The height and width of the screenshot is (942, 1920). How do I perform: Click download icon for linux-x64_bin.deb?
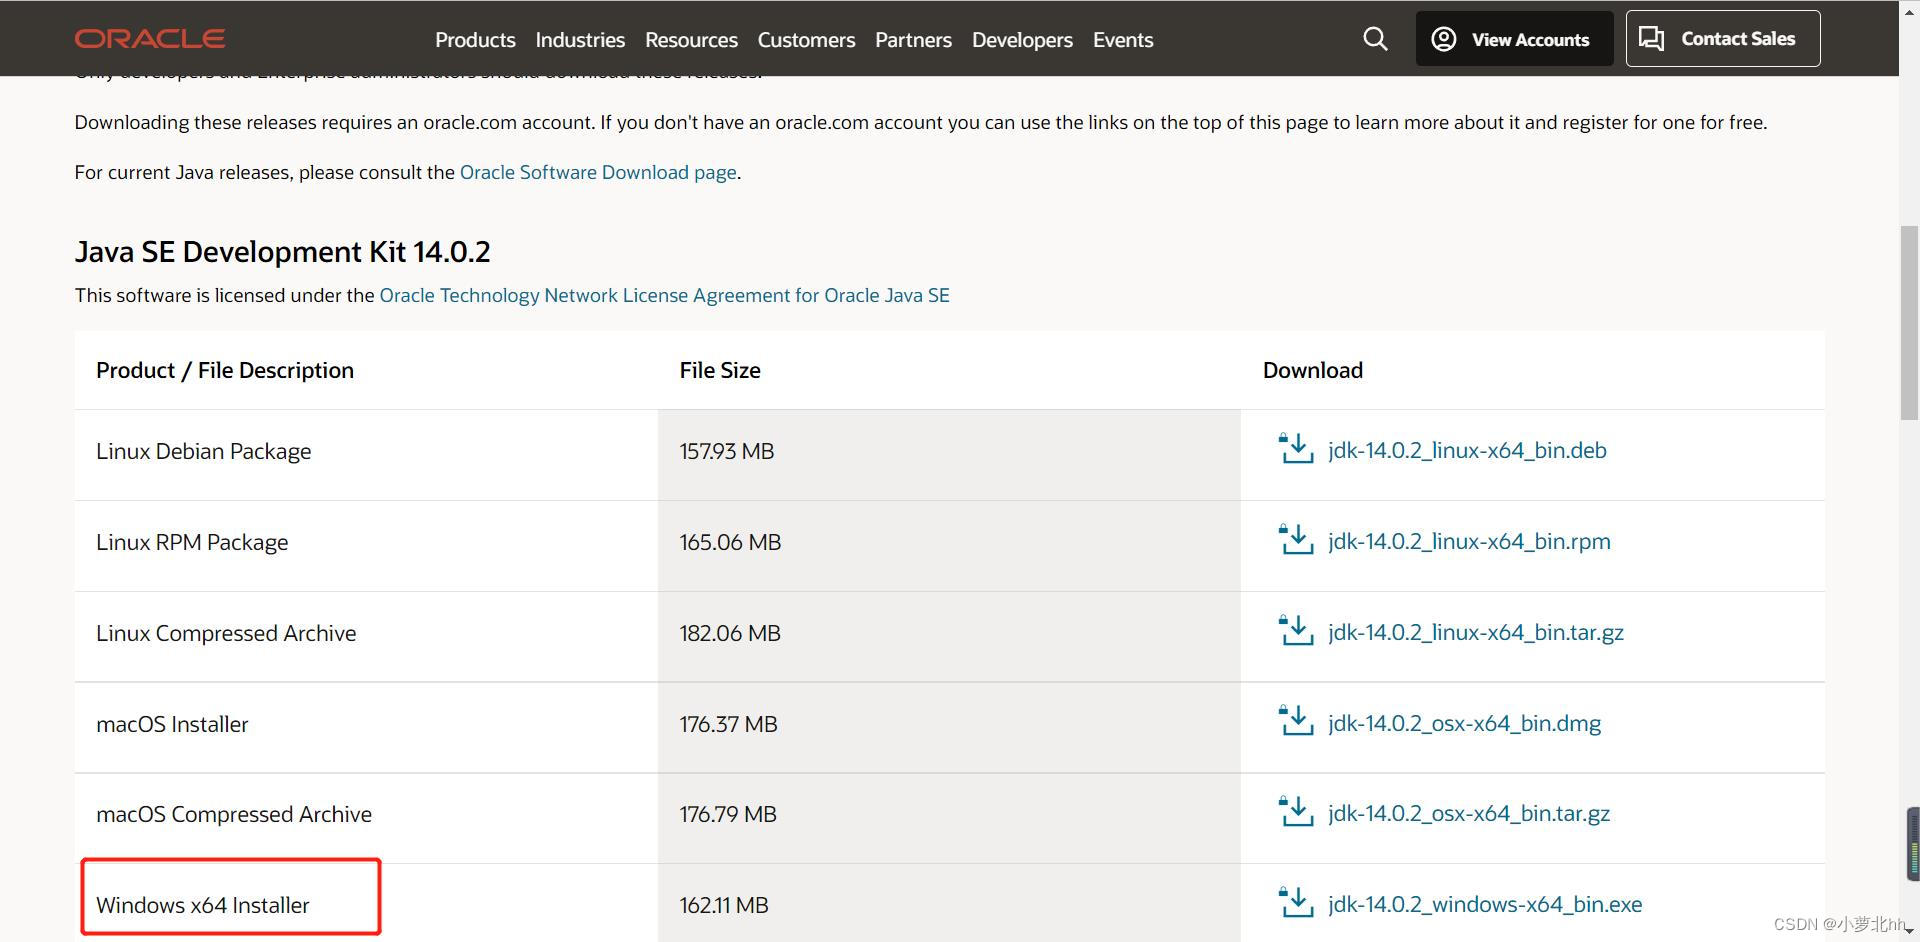1296,449
